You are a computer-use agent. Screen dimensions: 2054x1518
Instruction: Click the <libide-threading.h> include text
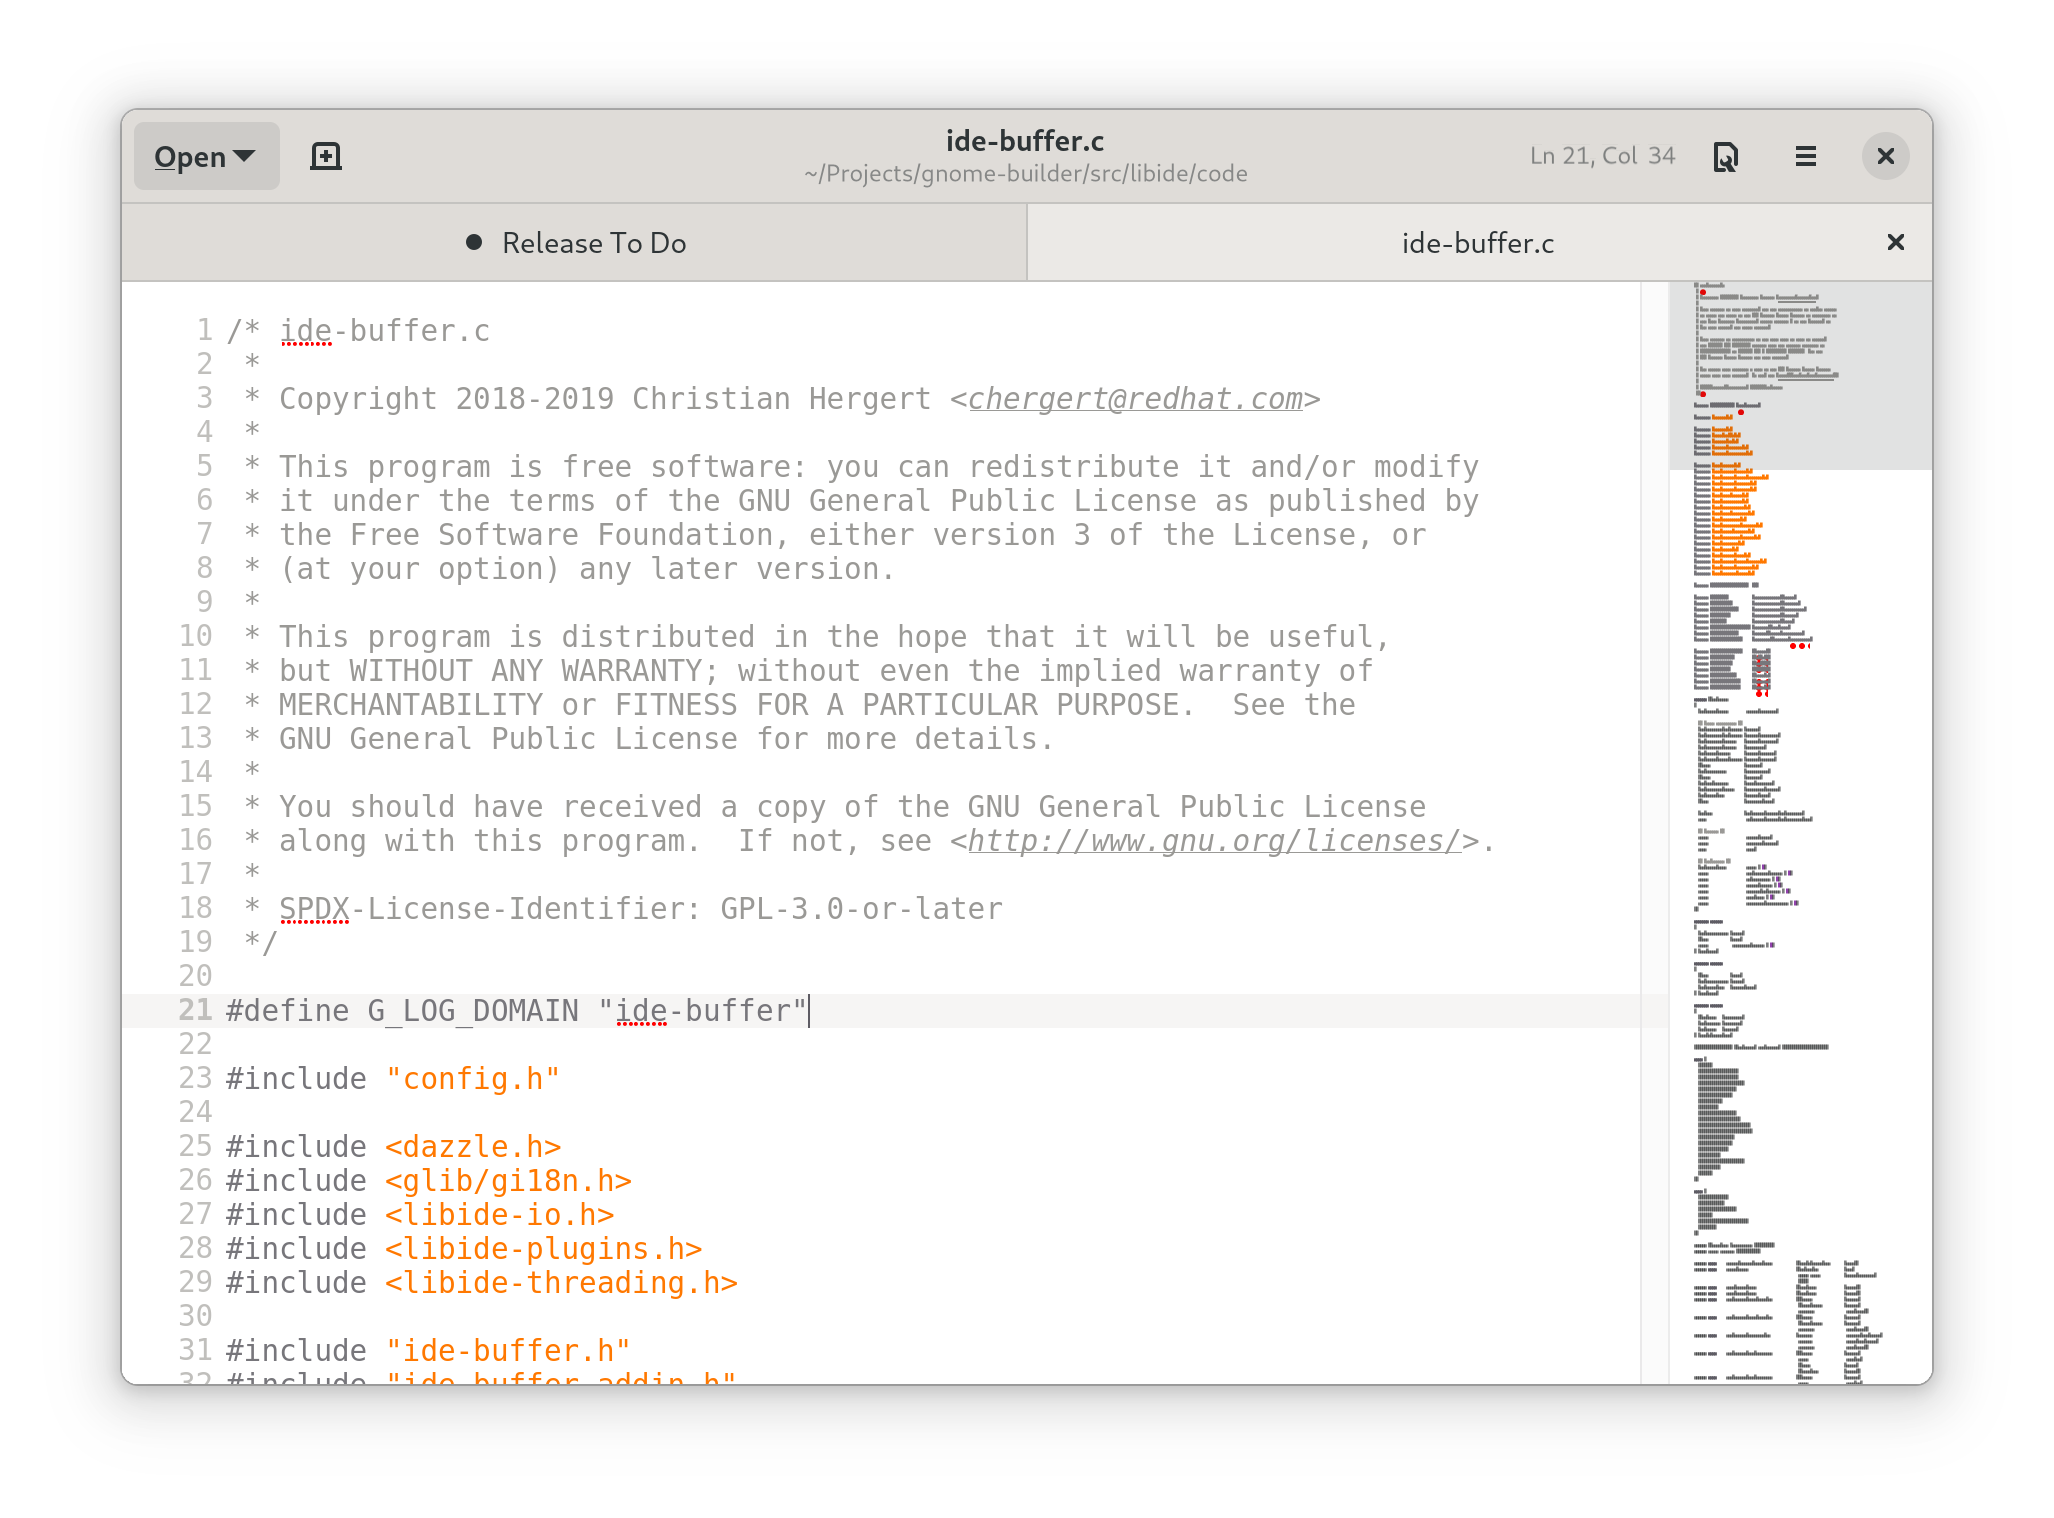(x=561, y=1283)
